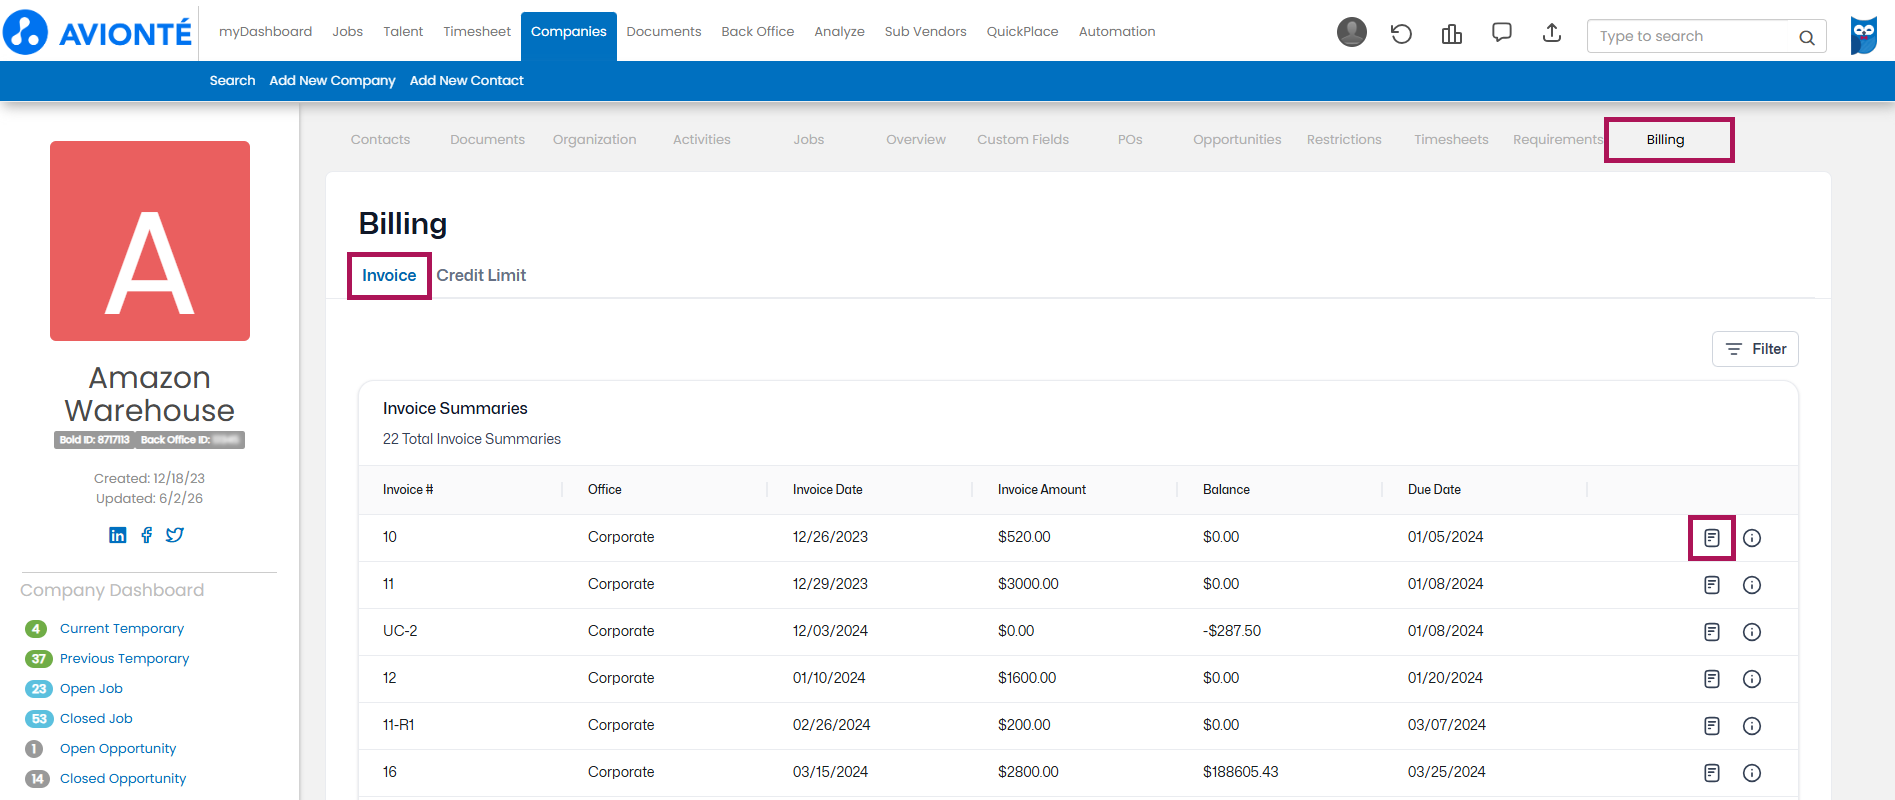Open the user profile avatar

[1352, 32]
